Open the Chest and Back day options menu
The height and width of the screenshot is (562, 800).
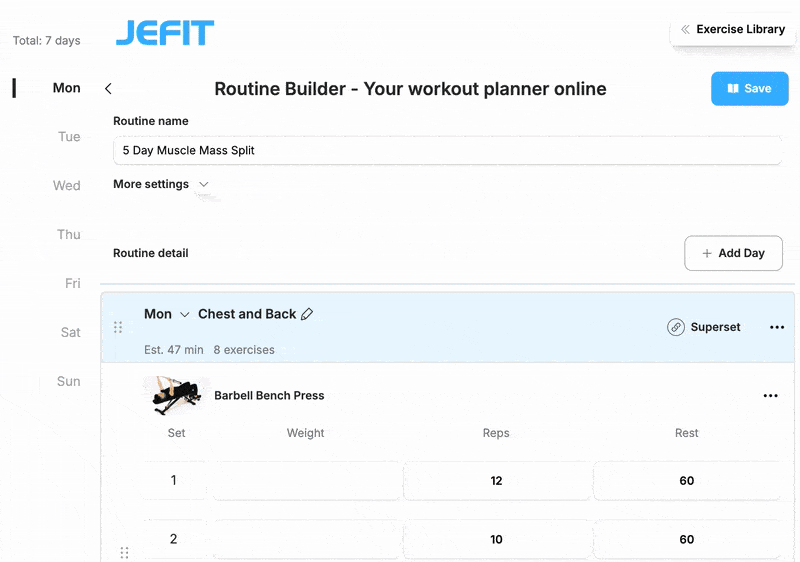pyautogui.click(x=777, y=327)
